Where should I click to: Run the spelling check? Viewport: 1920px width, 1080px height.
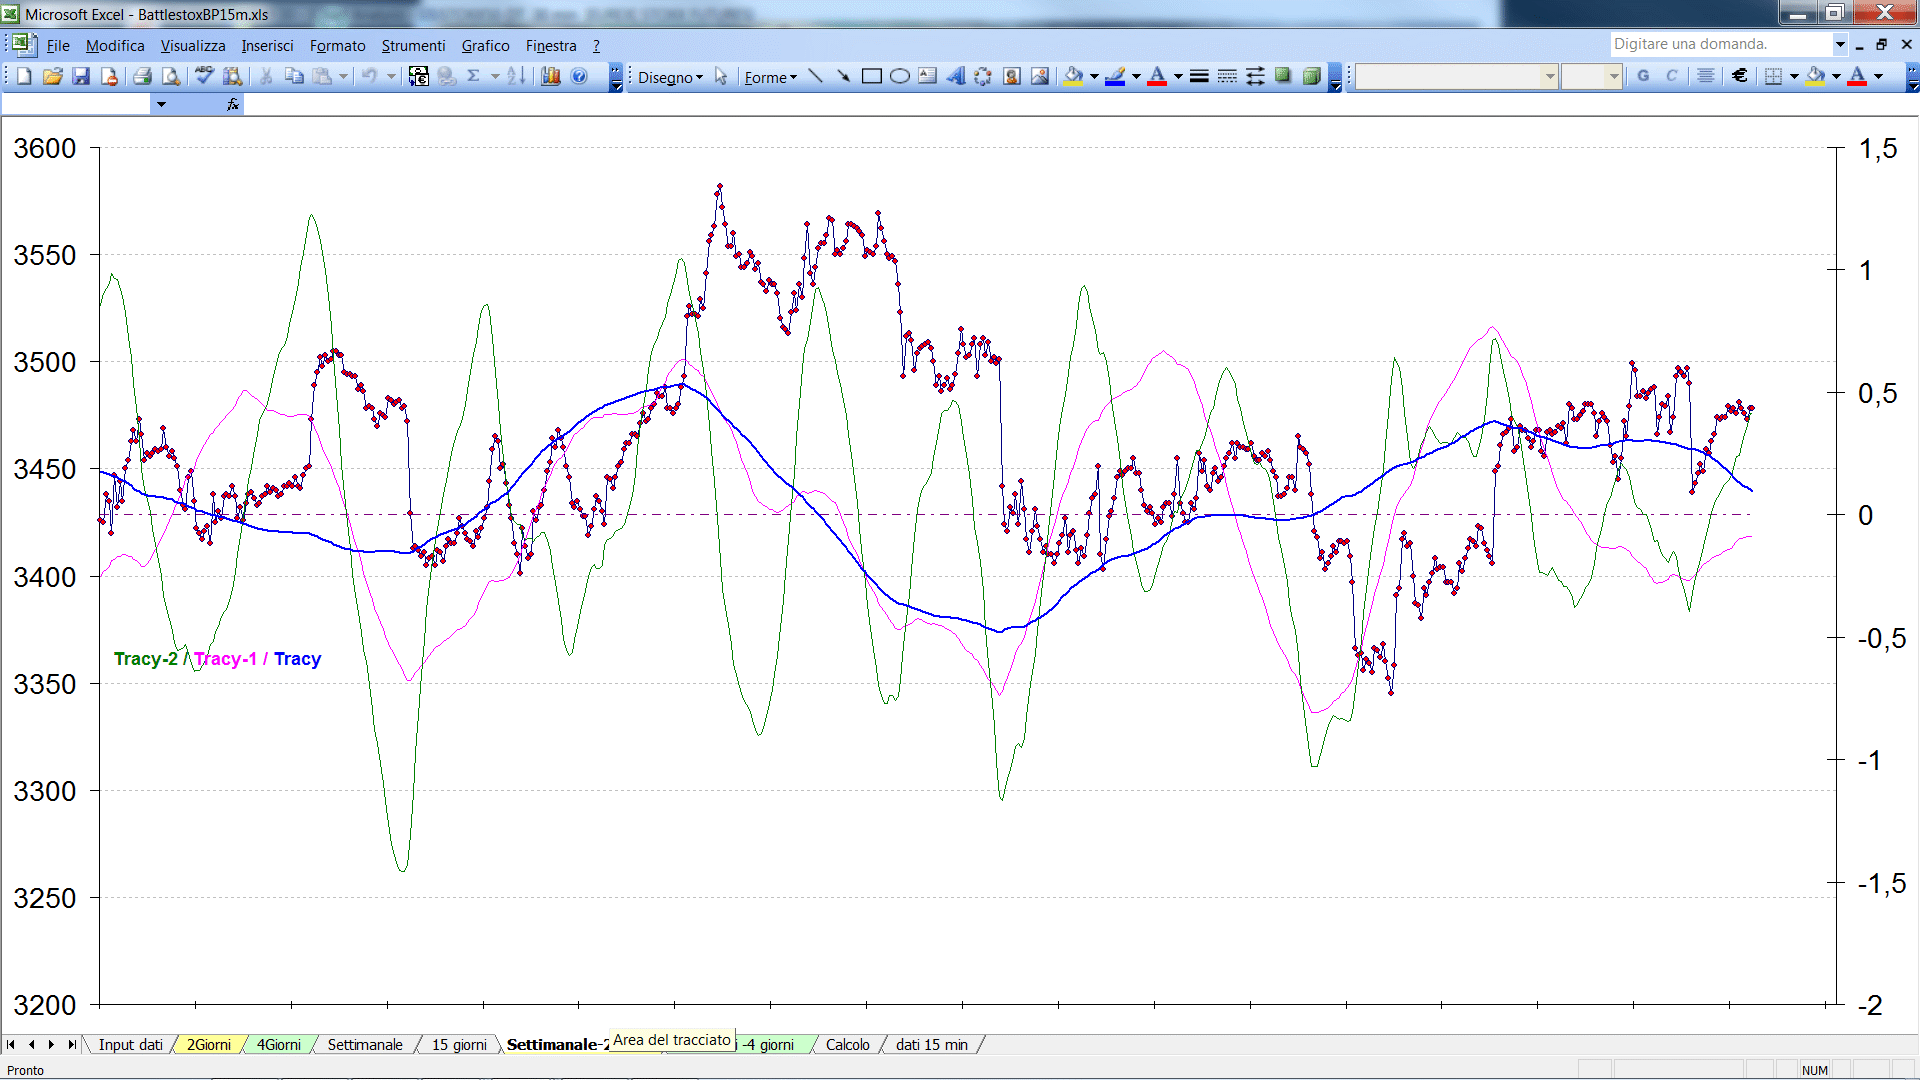(204, 76)
